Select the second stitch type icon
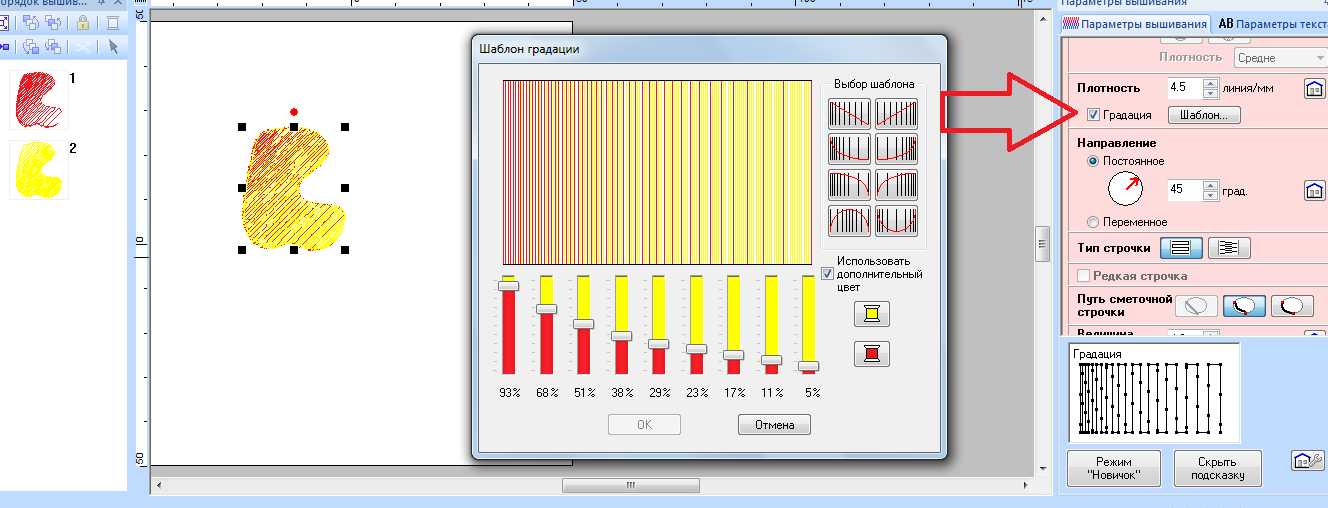 tap(1229, 248)
